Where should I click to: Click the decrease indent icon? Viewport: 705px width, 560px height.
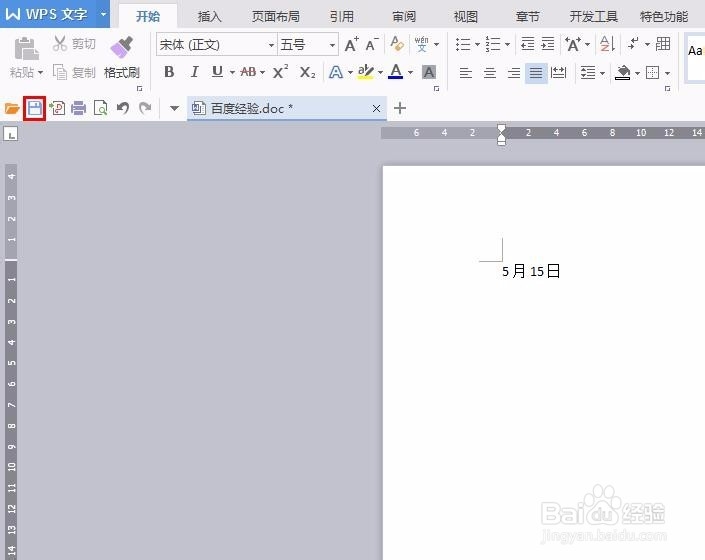click(x=527, y=44)
